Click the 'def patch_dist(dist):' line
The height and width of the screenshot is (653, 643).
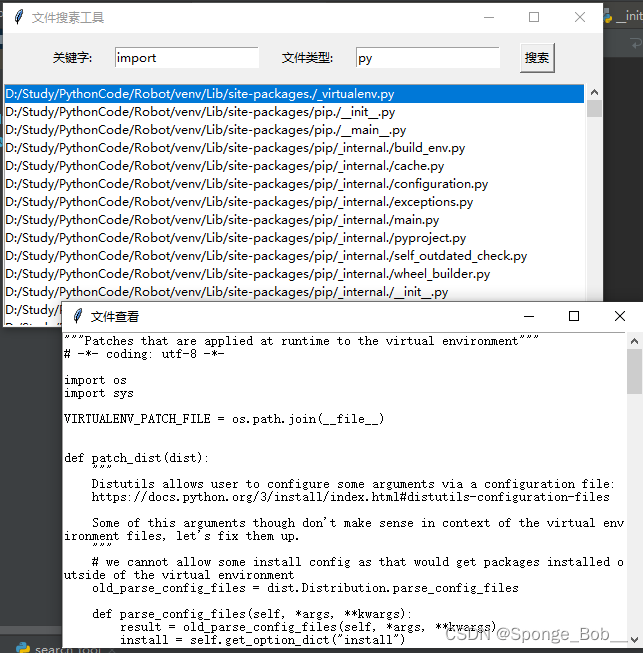[136, 458]
